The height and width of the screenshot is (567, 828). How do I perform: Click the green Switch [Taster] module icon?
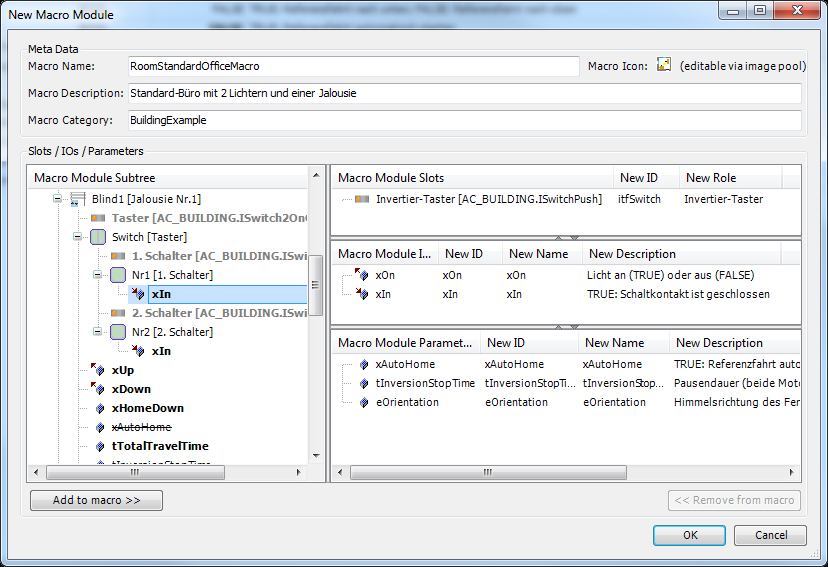98,237
